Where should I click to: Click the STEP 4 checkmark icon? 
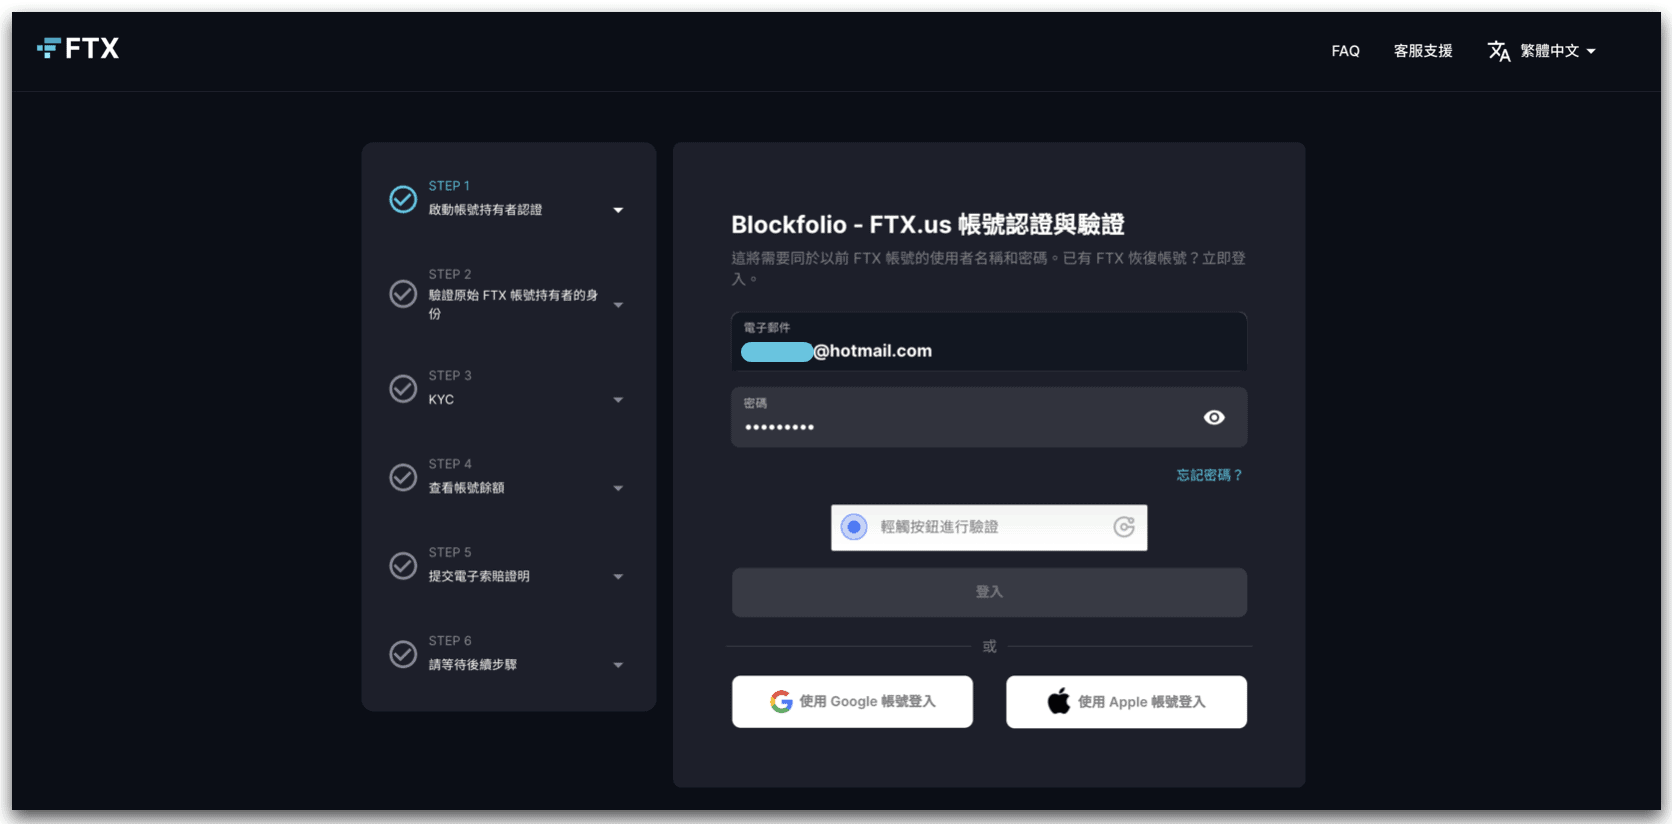(x=403, y=477)
